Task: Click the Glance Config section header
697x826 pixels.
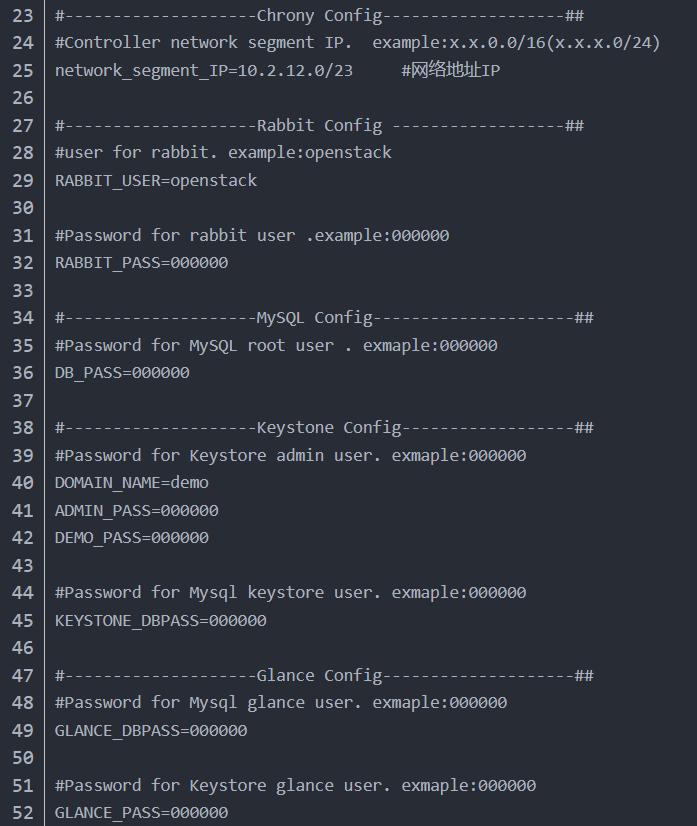Action: (x=324, y=675)
